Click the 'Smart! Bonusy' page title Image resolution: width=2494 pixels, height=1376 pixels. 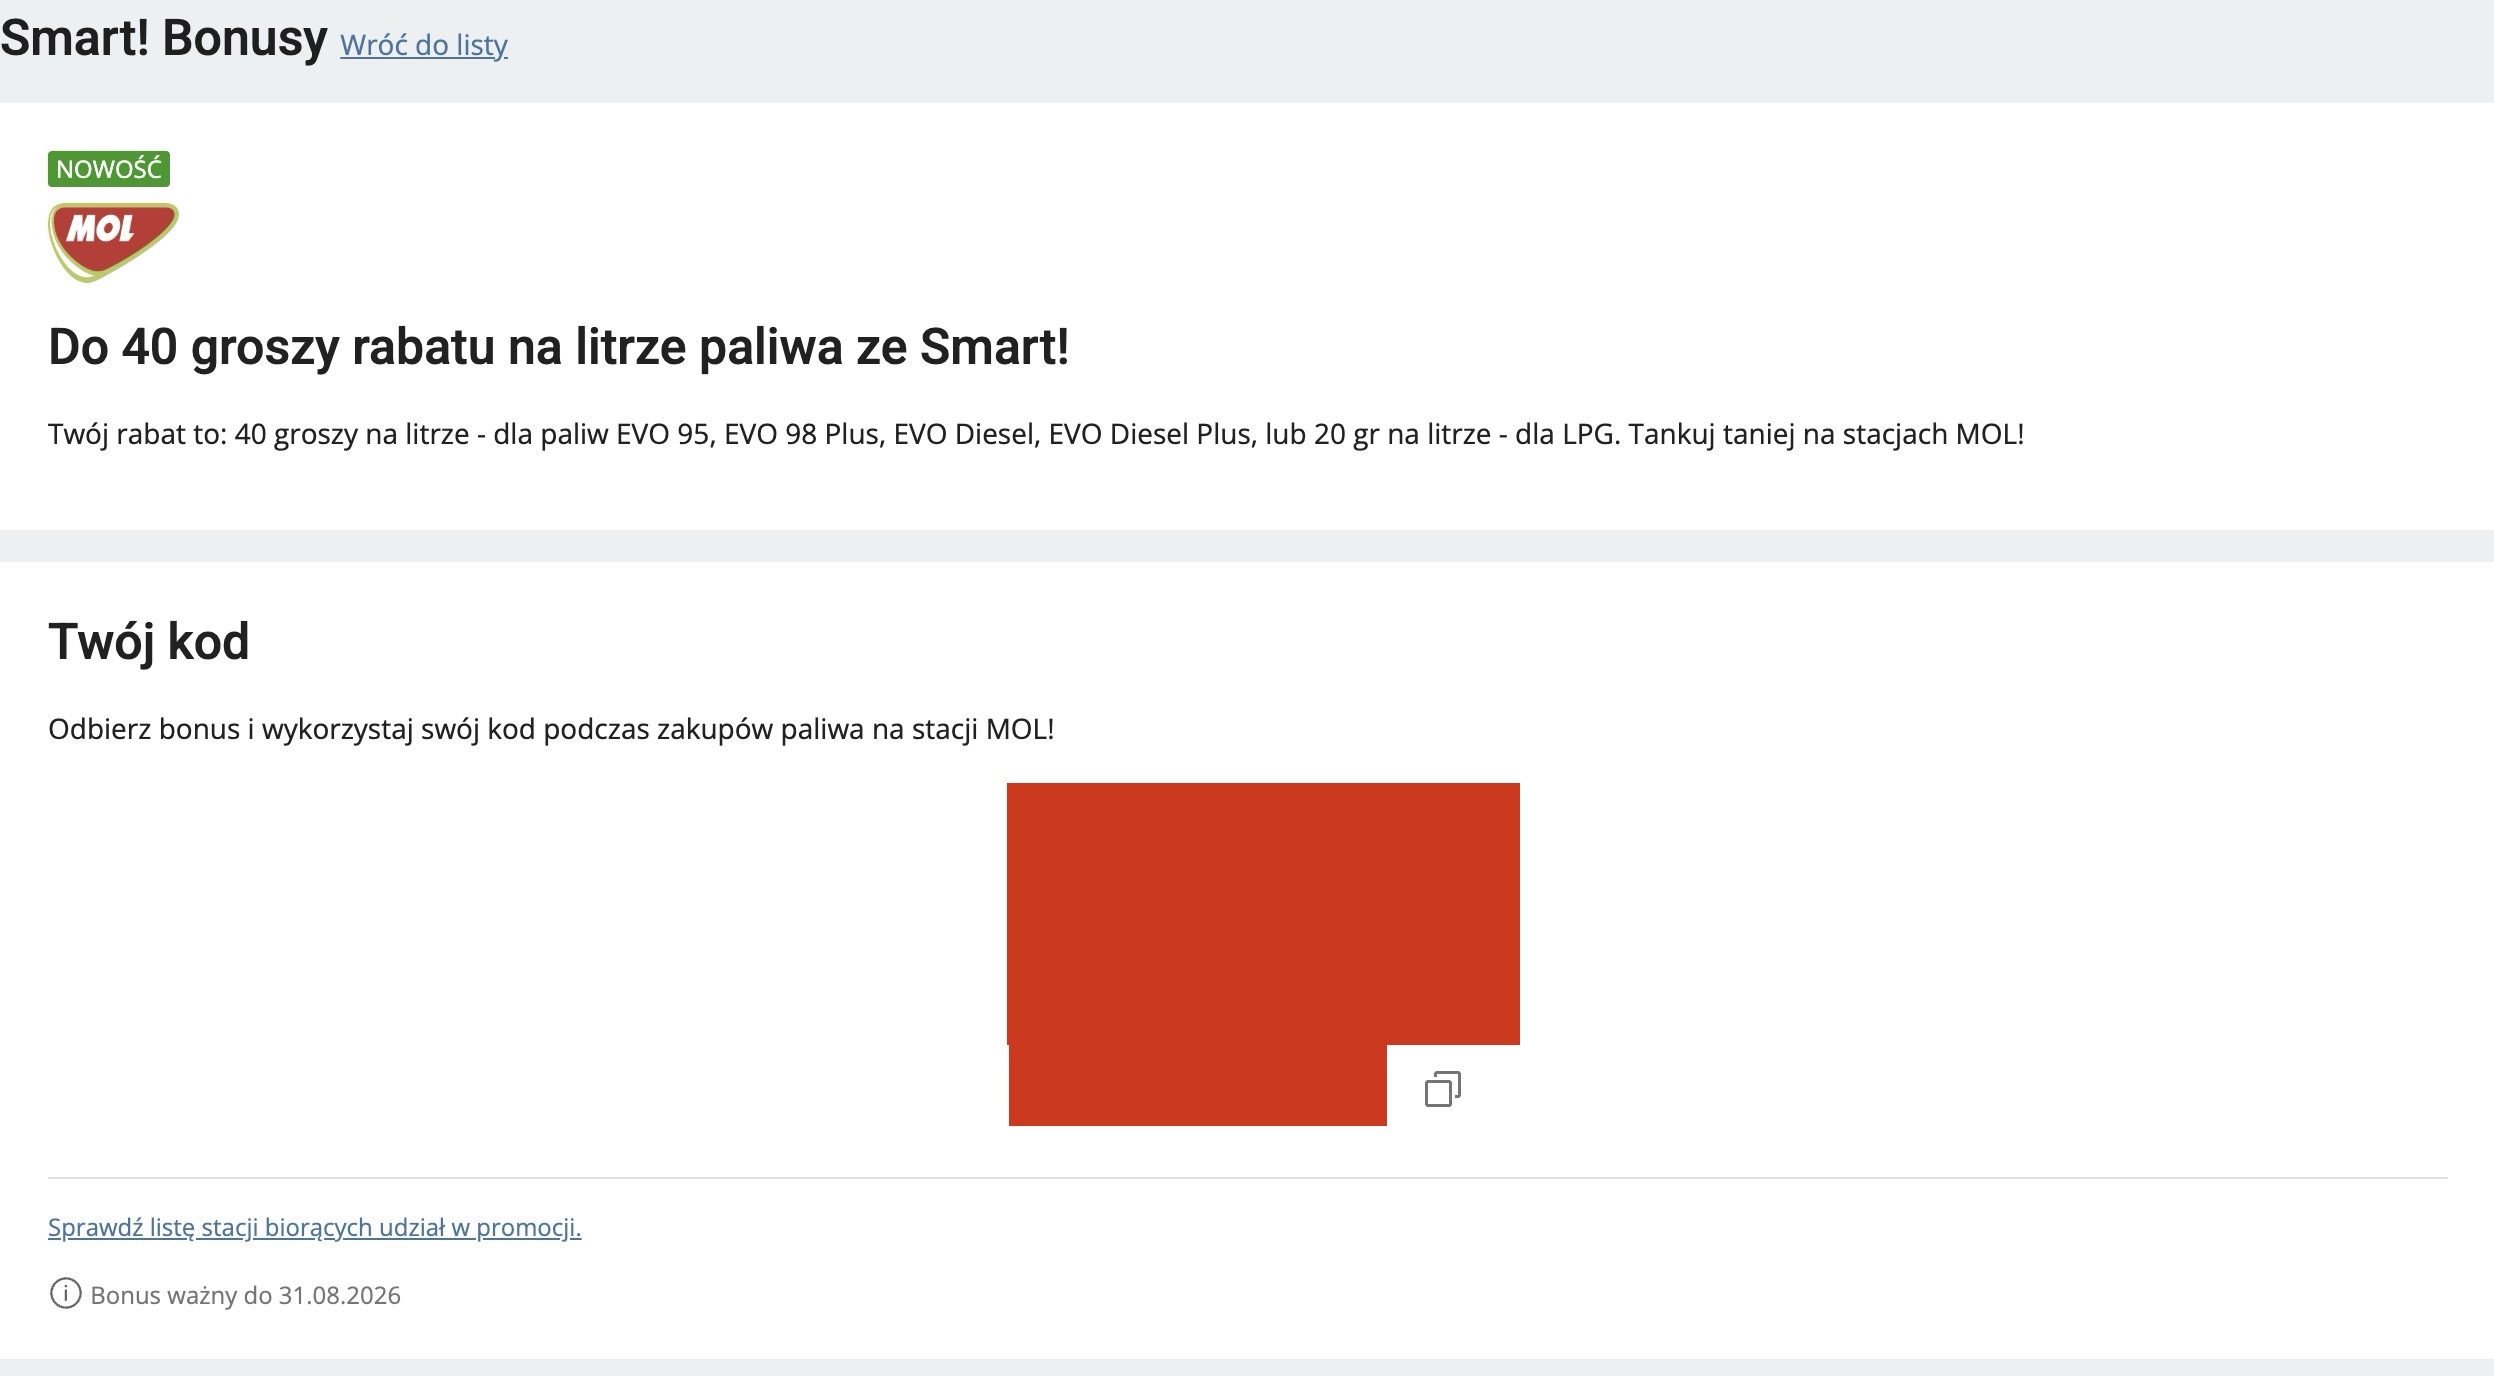(x=164, y=38)
